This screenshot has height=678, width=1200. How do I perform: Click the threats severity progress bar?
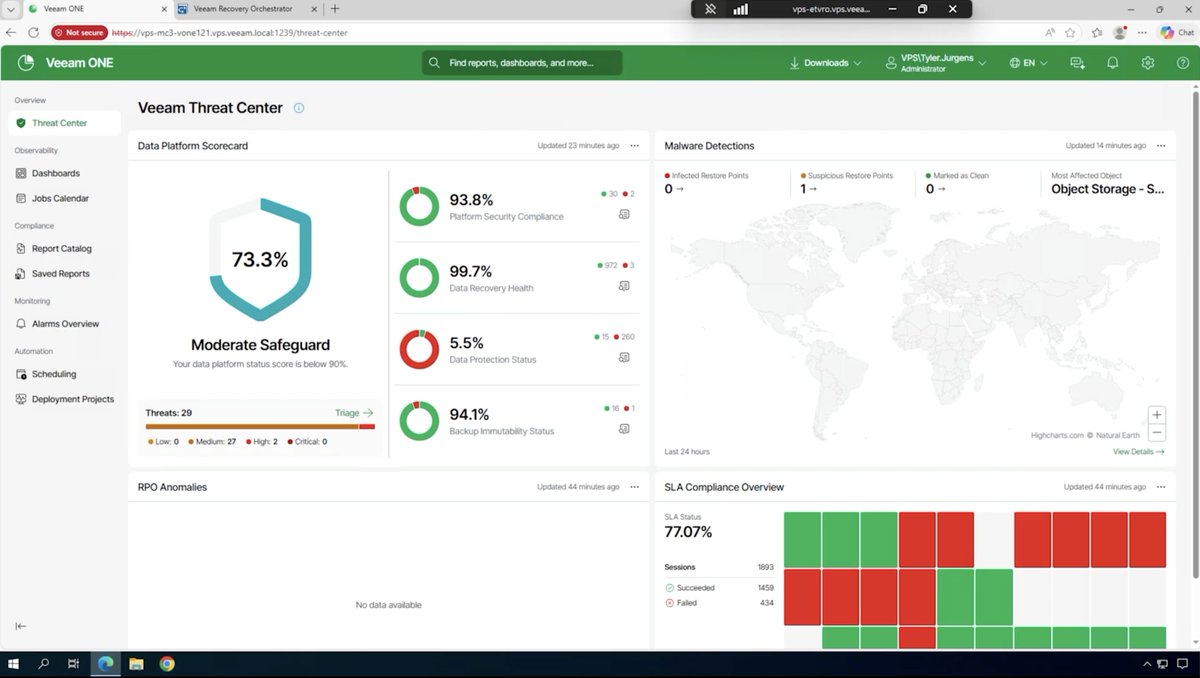coord(260,427)
